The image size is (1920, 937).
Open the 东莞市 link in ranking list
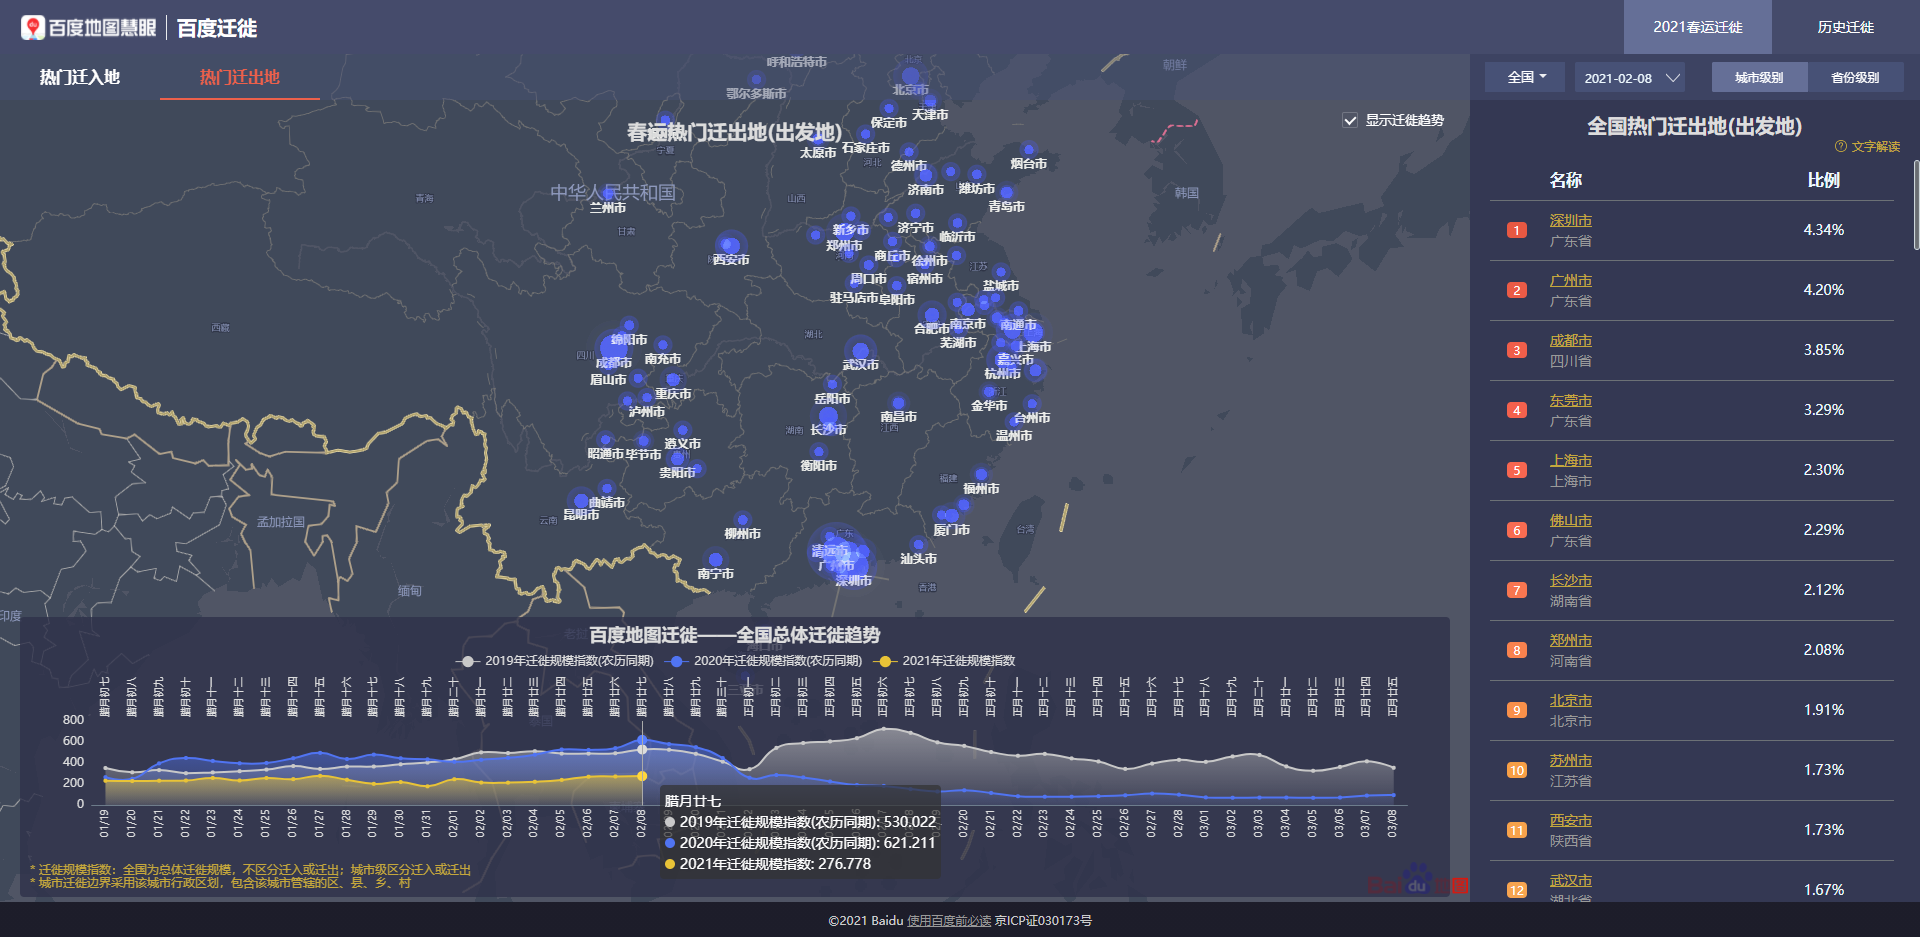pyautogui.click(x=1570, y=400)
